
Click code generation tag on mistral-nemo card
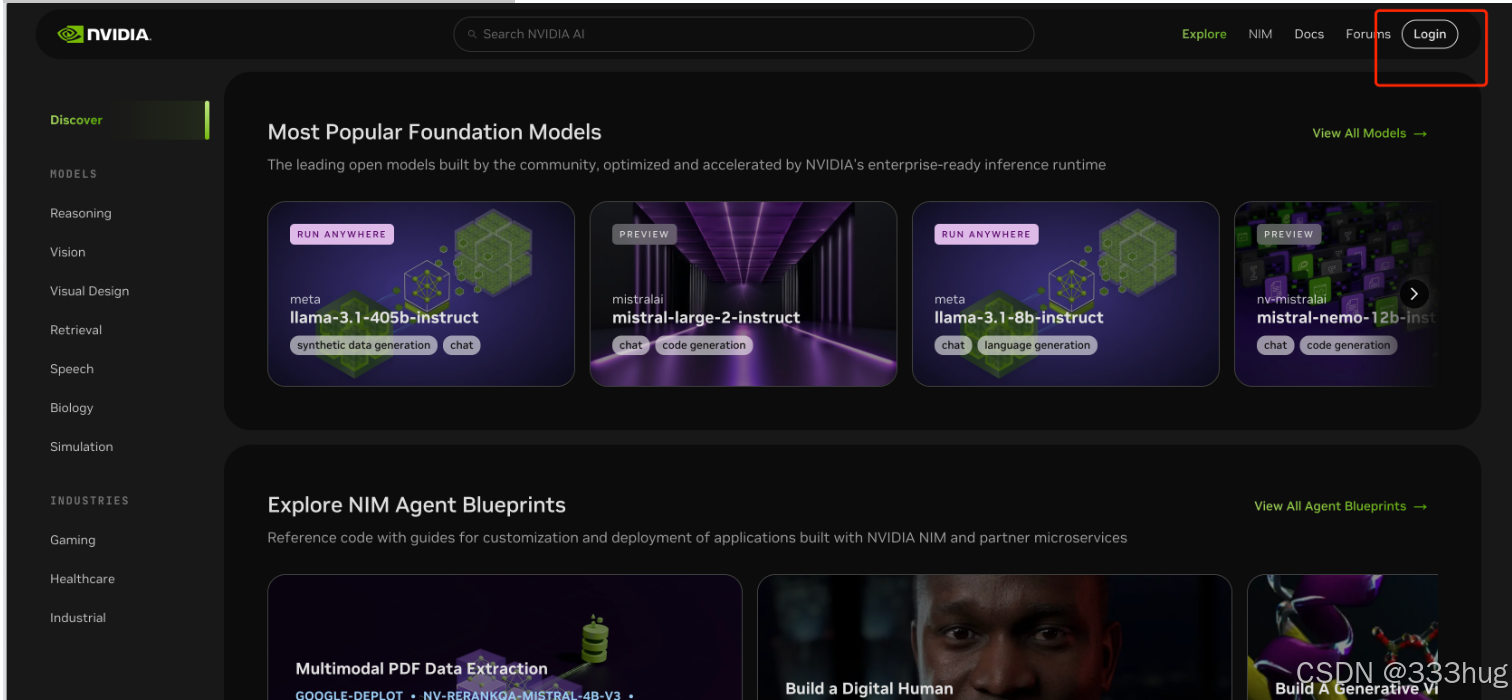pos(1349,345)
